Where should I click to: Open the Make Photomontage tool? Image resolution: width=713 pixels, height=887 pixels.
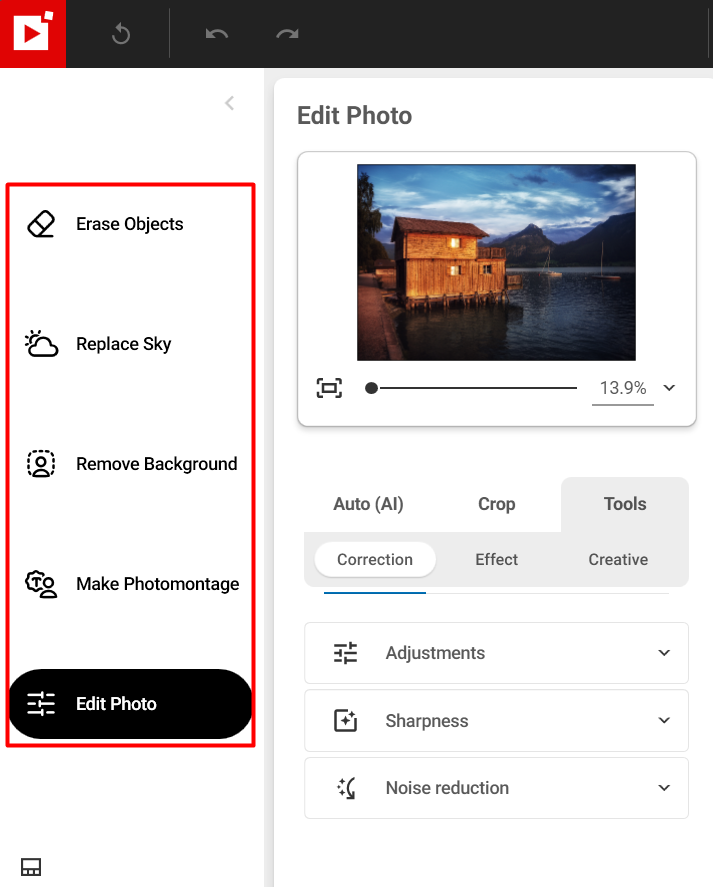point(157,584)
